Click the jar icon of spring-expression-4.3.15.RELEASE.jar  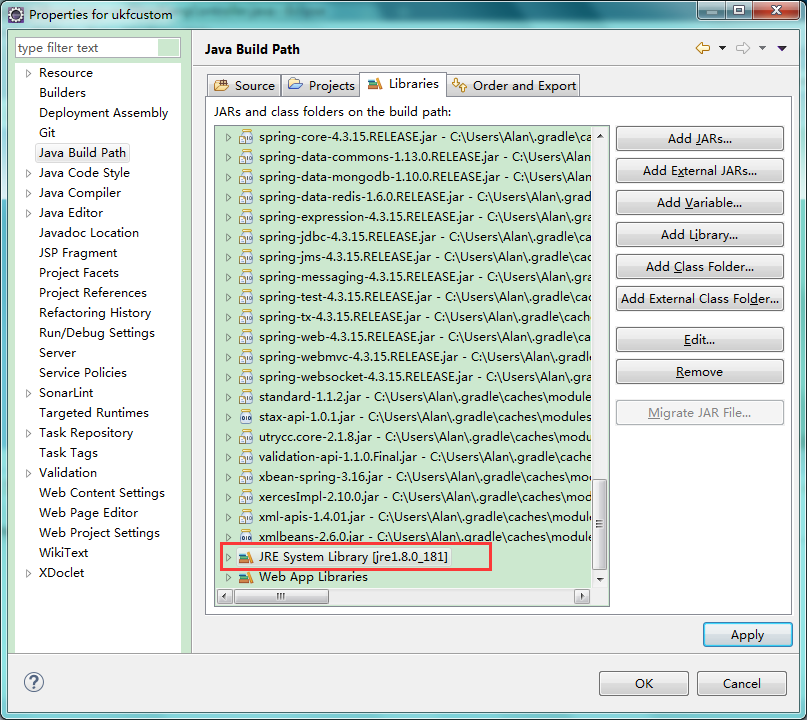click(246, 217)
